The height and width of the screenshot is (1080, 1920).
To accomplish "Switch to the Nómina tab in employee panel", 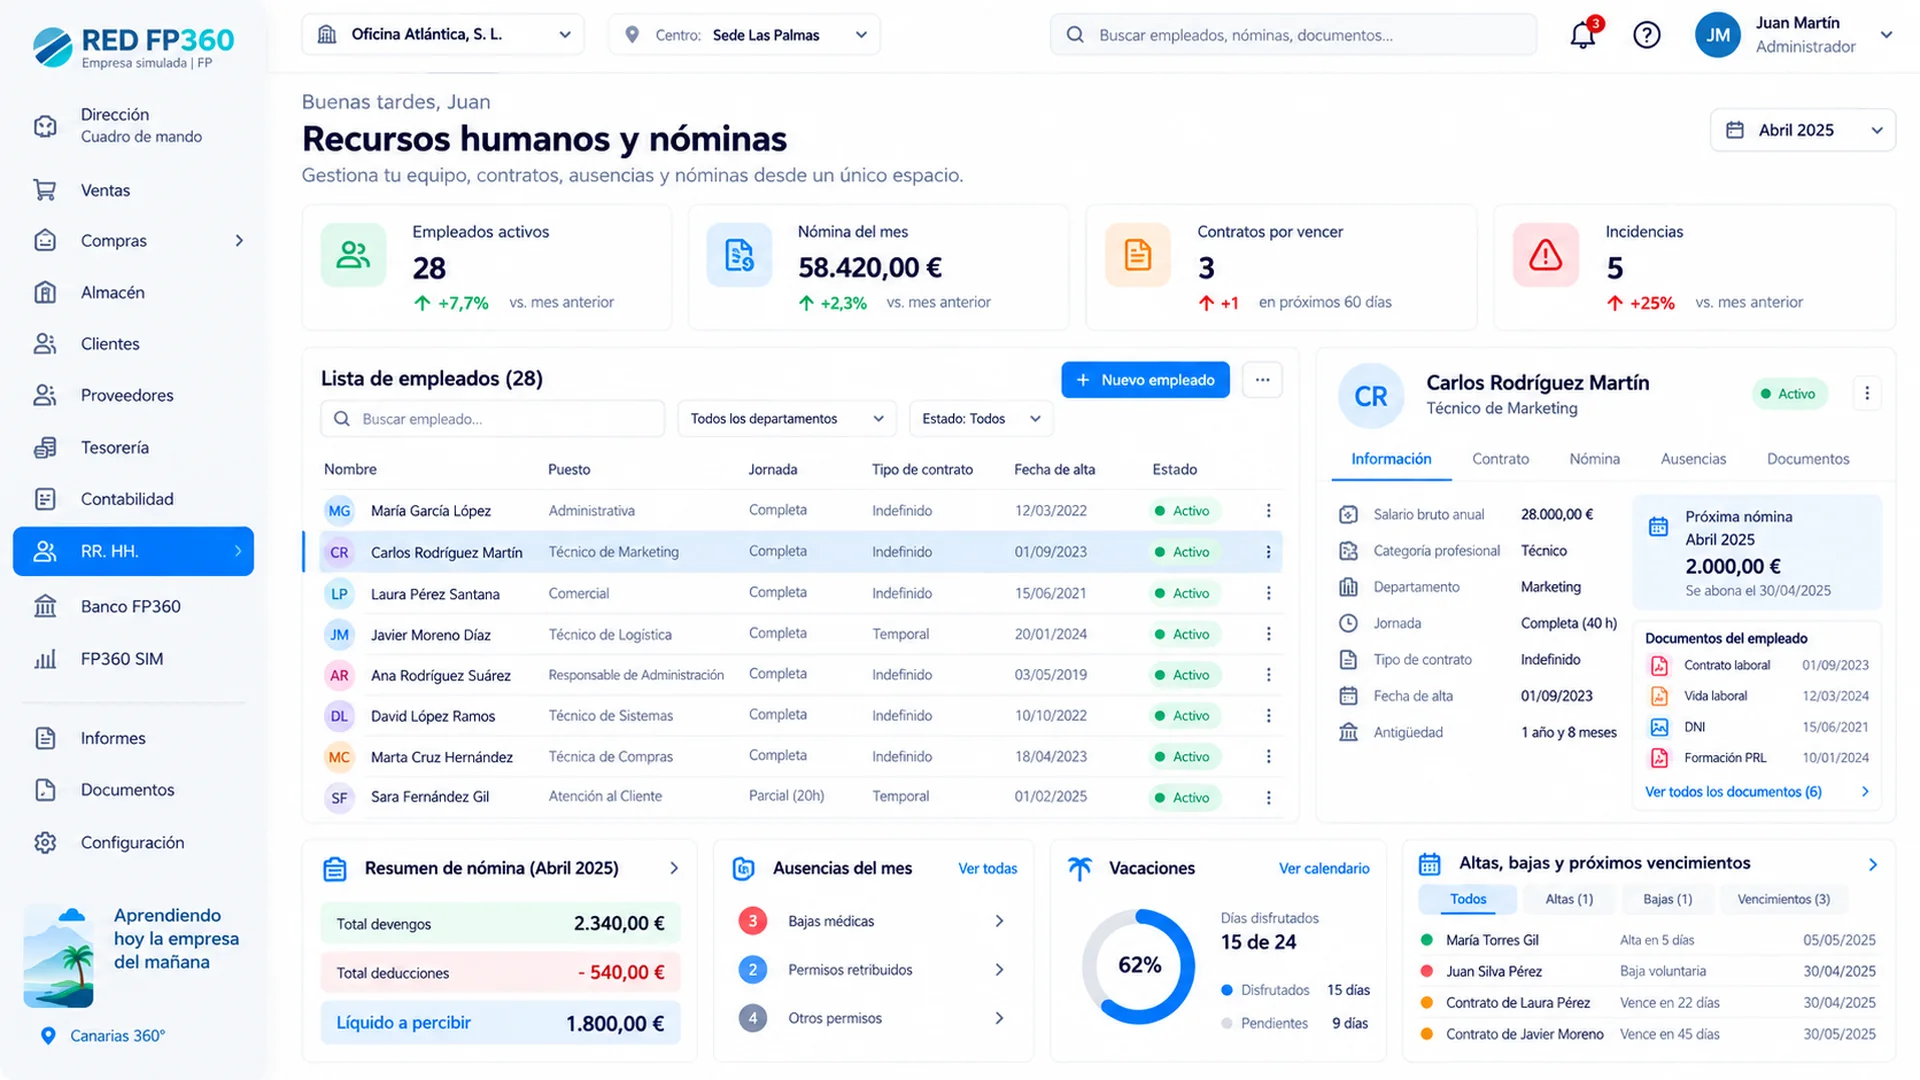I will (1594, 459).
